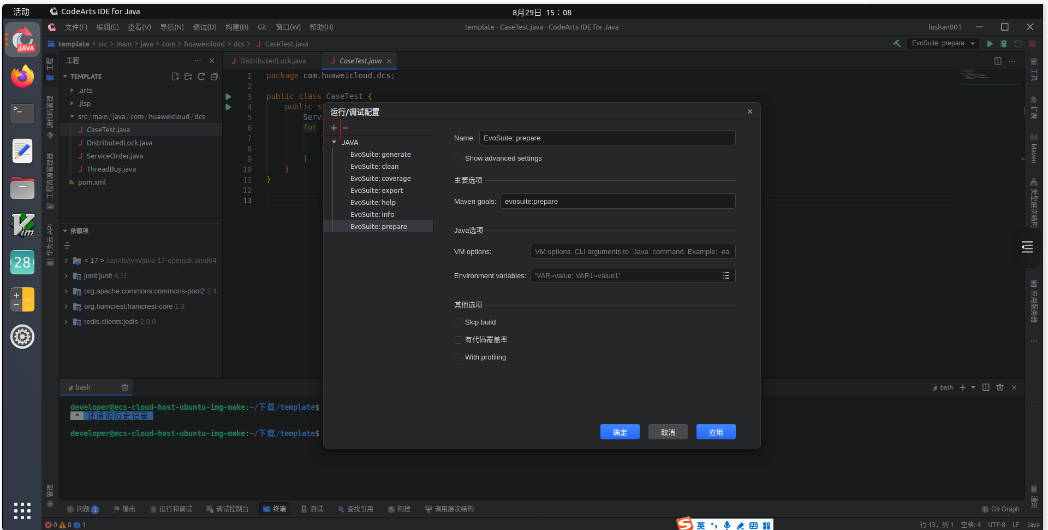Click the 应用 button
This screenshot has height=530, width=1048.
click(716, 432)
